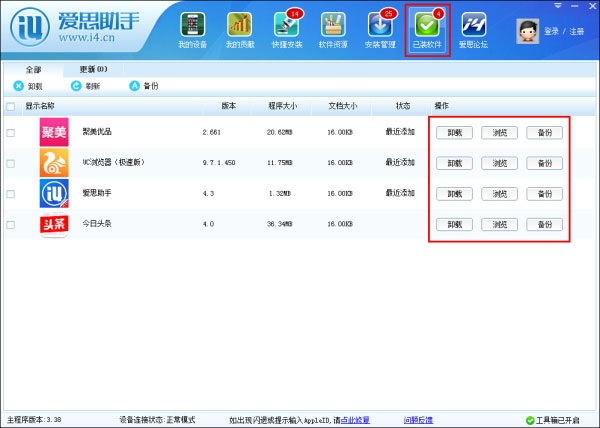Open 爱思论坛 forum icon
600x428 pixels.
click(x=474, y=24)
